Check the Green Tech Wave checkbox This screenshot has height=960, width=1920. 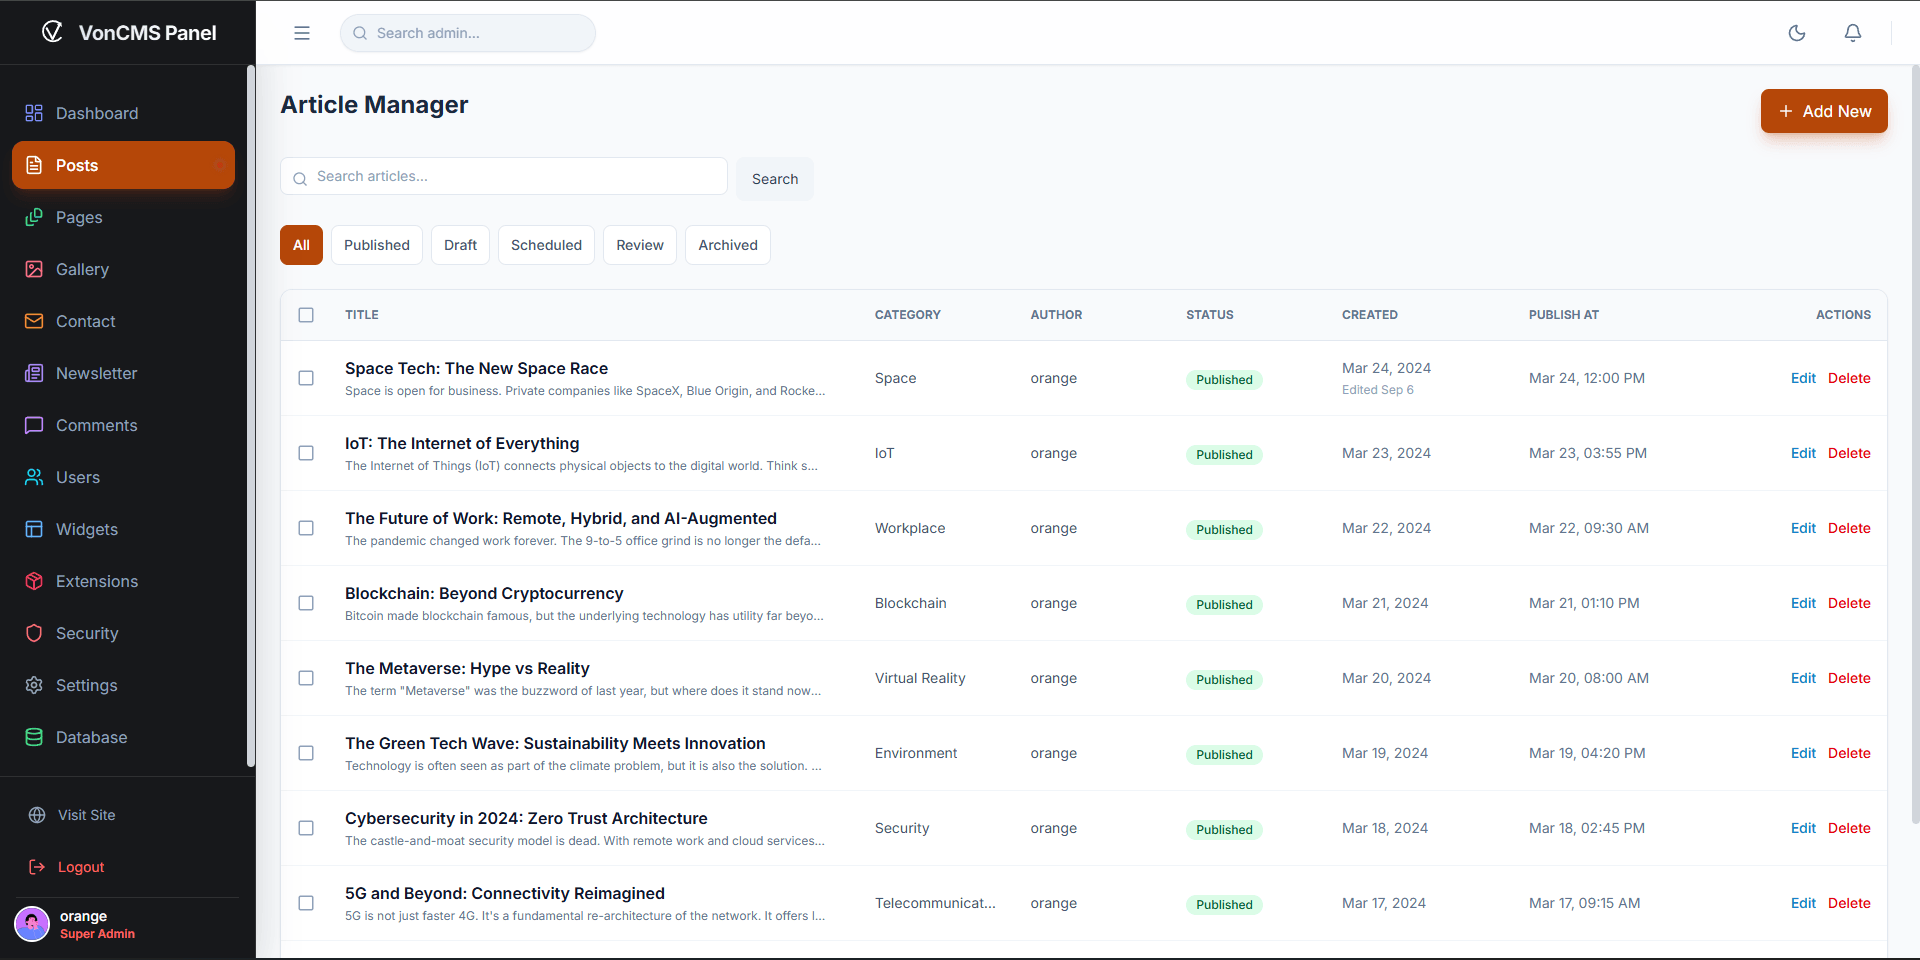click(306, 753)
